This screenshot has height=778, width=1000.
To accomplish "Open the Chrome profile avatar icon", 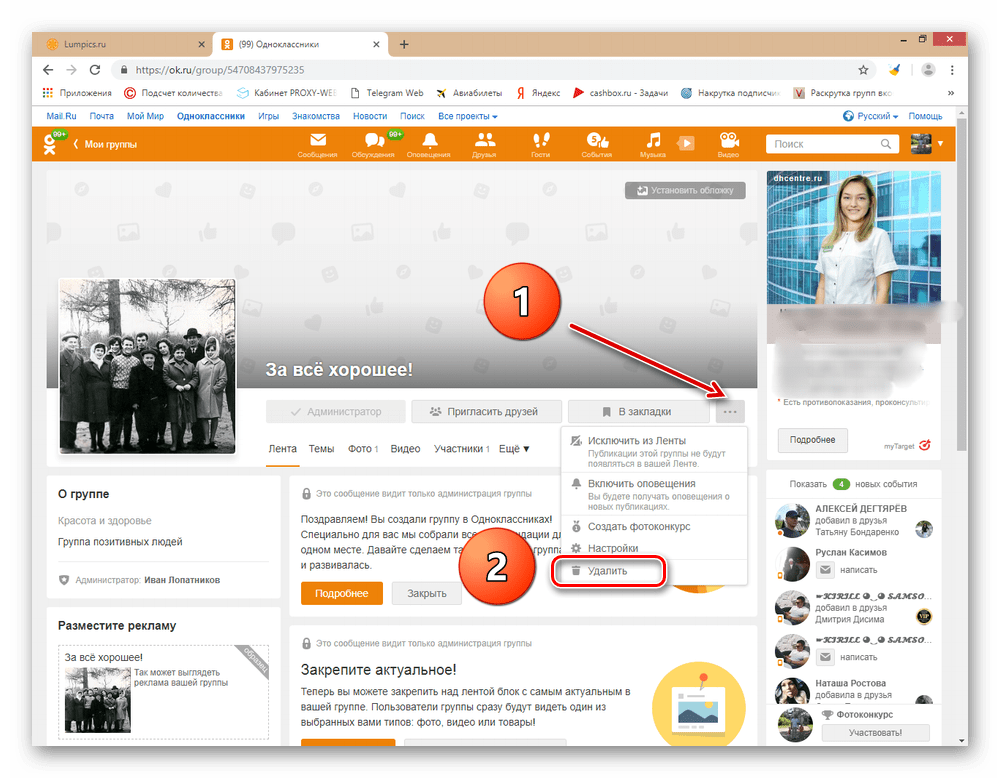I will click(x=928, y=70).
